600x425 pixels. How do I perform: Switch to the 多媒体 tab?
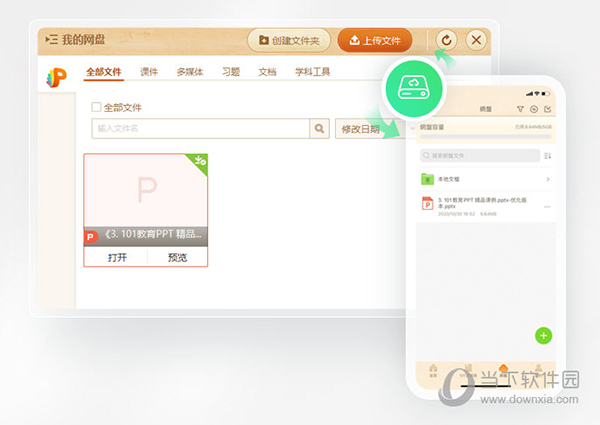[x=190, y=72]
